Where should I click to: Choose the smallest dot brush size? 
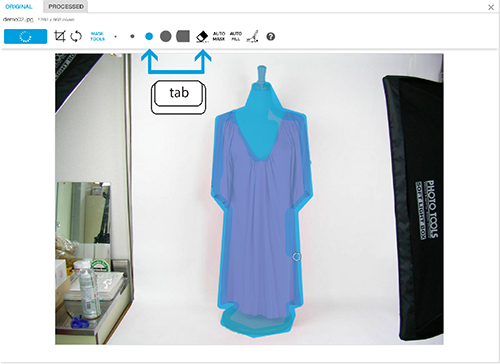click(115, 37)
